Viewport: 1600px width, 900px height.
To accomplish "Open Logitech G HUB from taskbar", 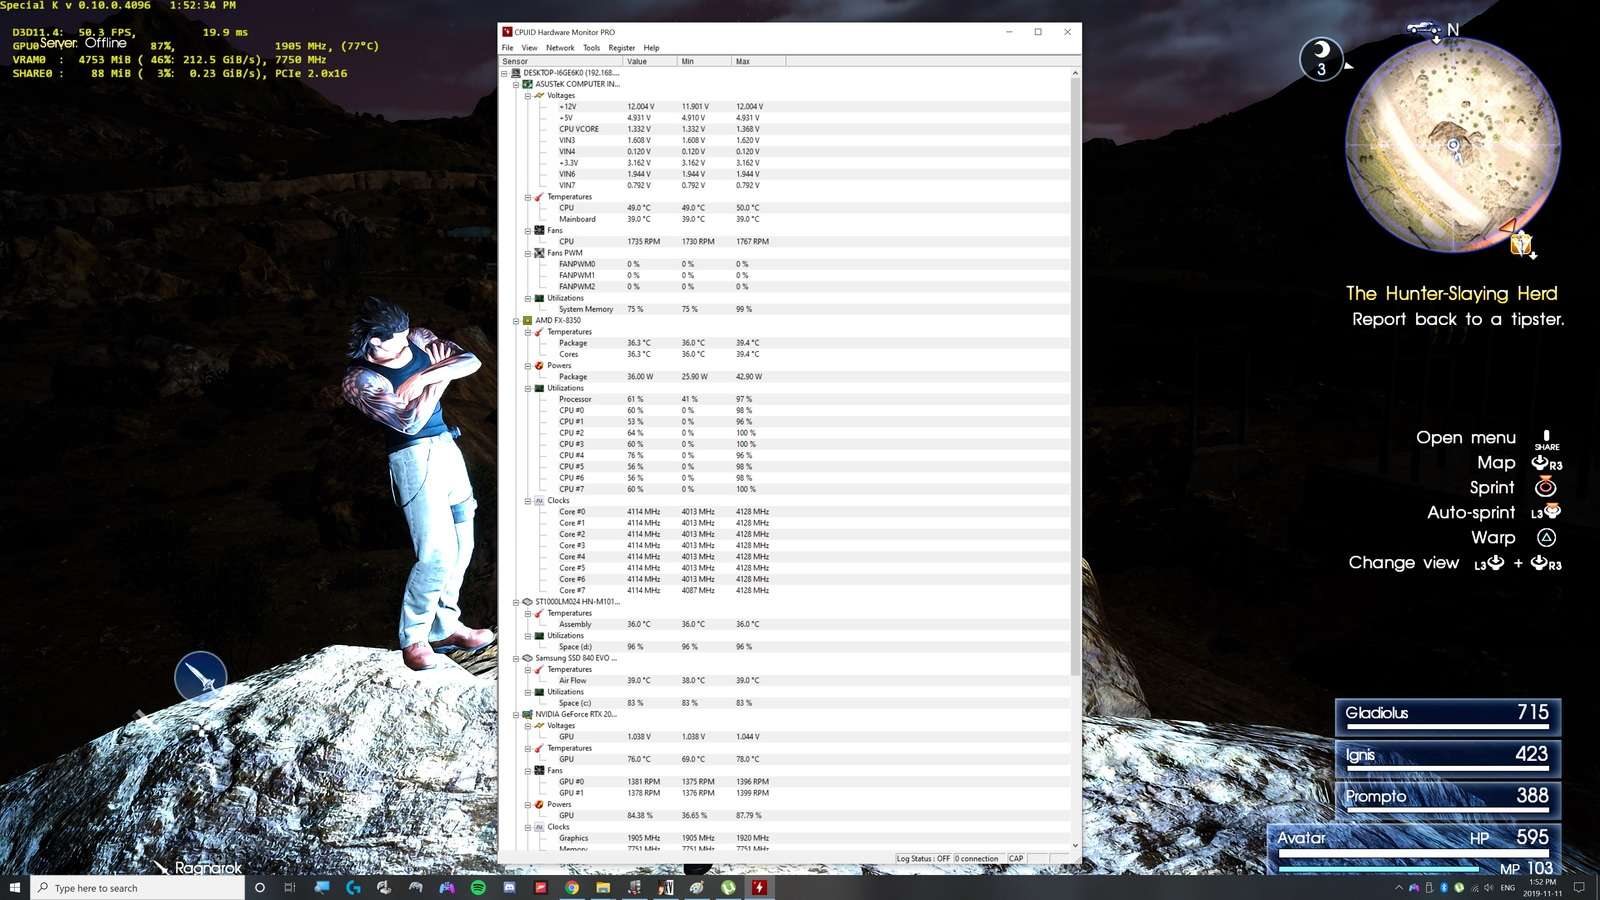I will 353,887.
